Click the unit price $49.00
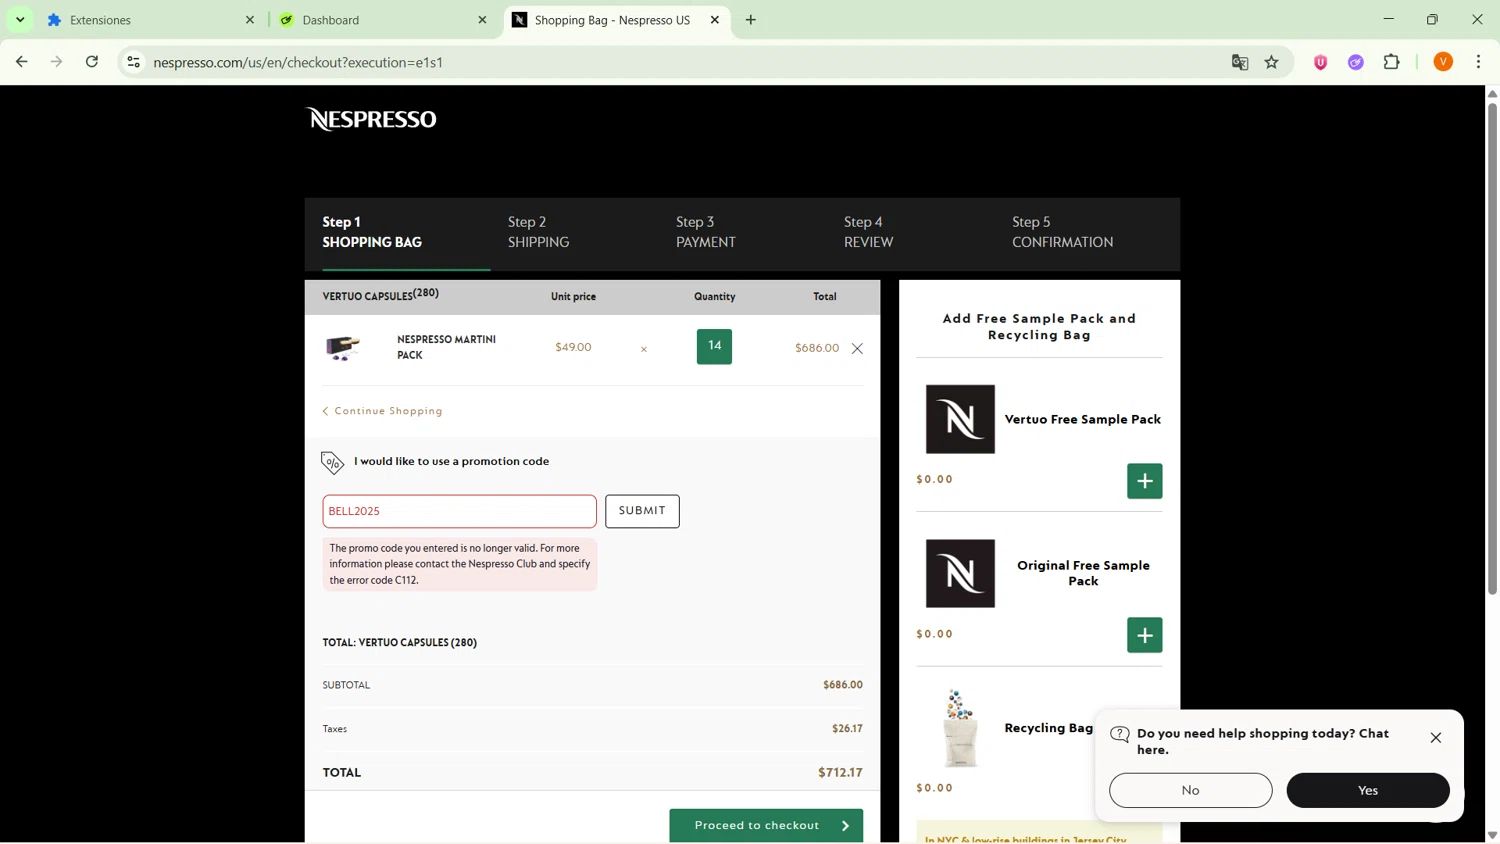Screen dimensions: 1500x844 coord(573,347)
